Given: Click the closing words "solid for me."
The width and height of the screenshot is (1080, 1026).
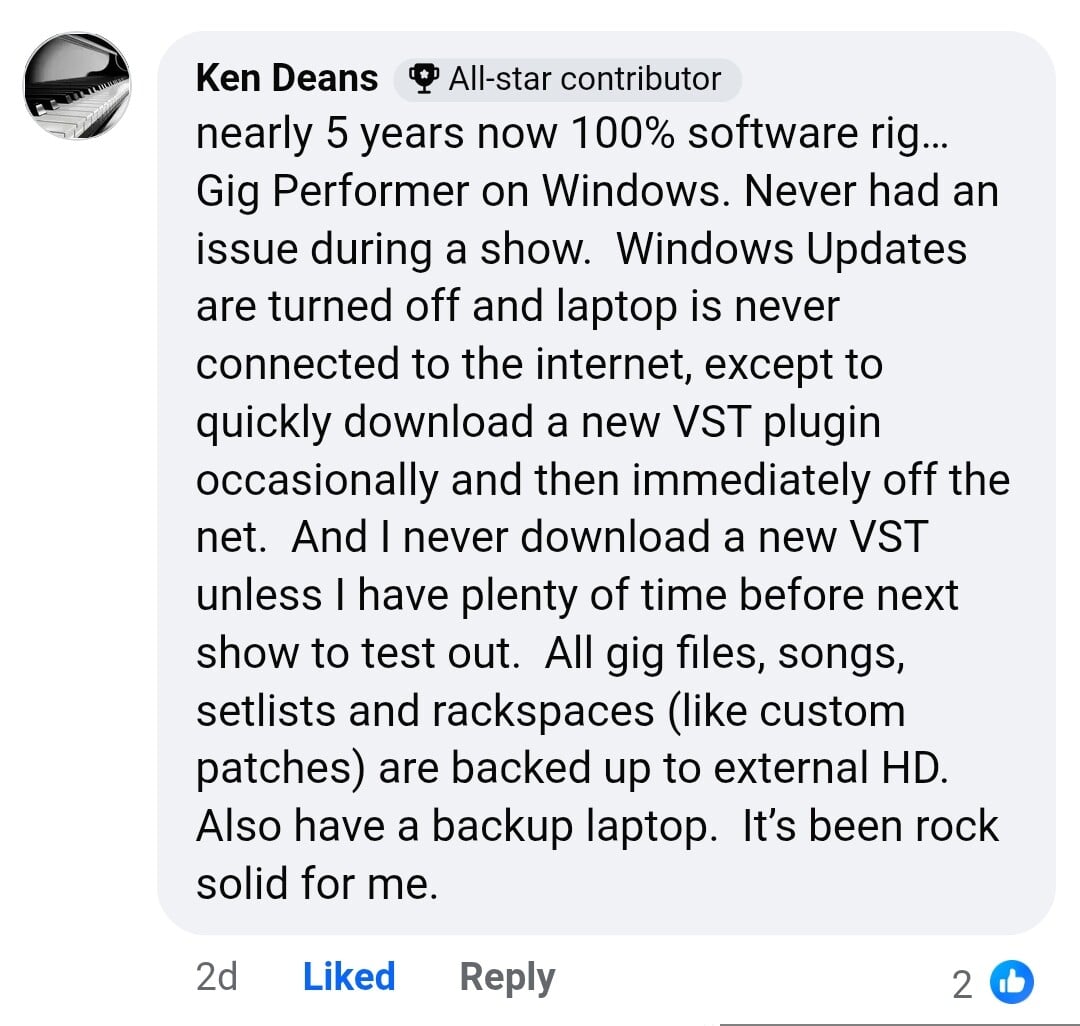Looking at the screenshot, I should point(317,884).
